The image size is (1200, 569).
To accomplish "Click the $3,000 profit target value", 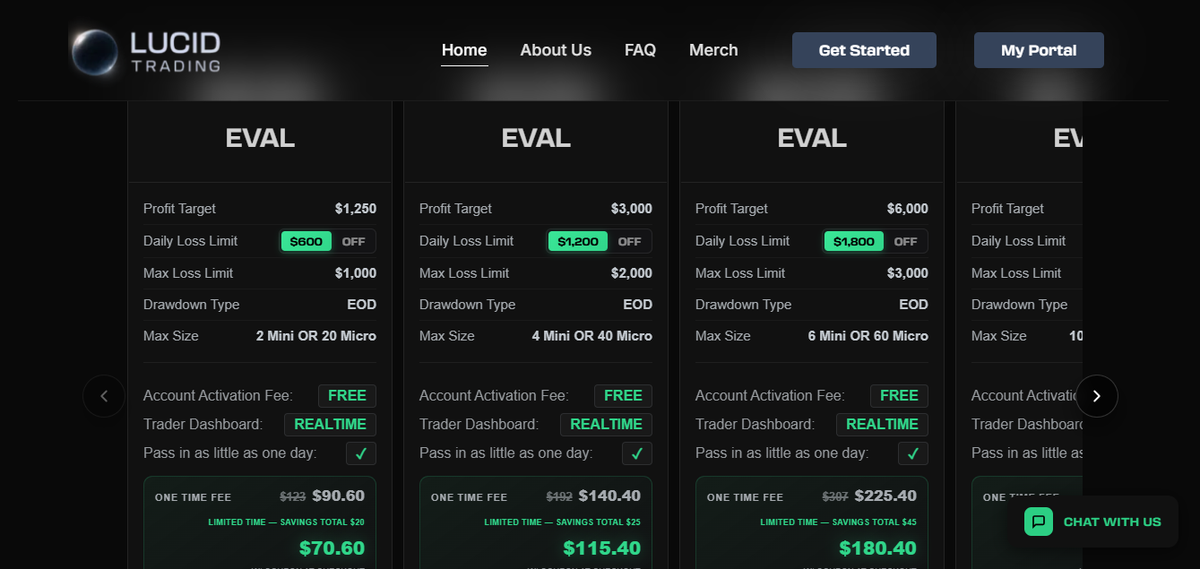I will 632,209.
